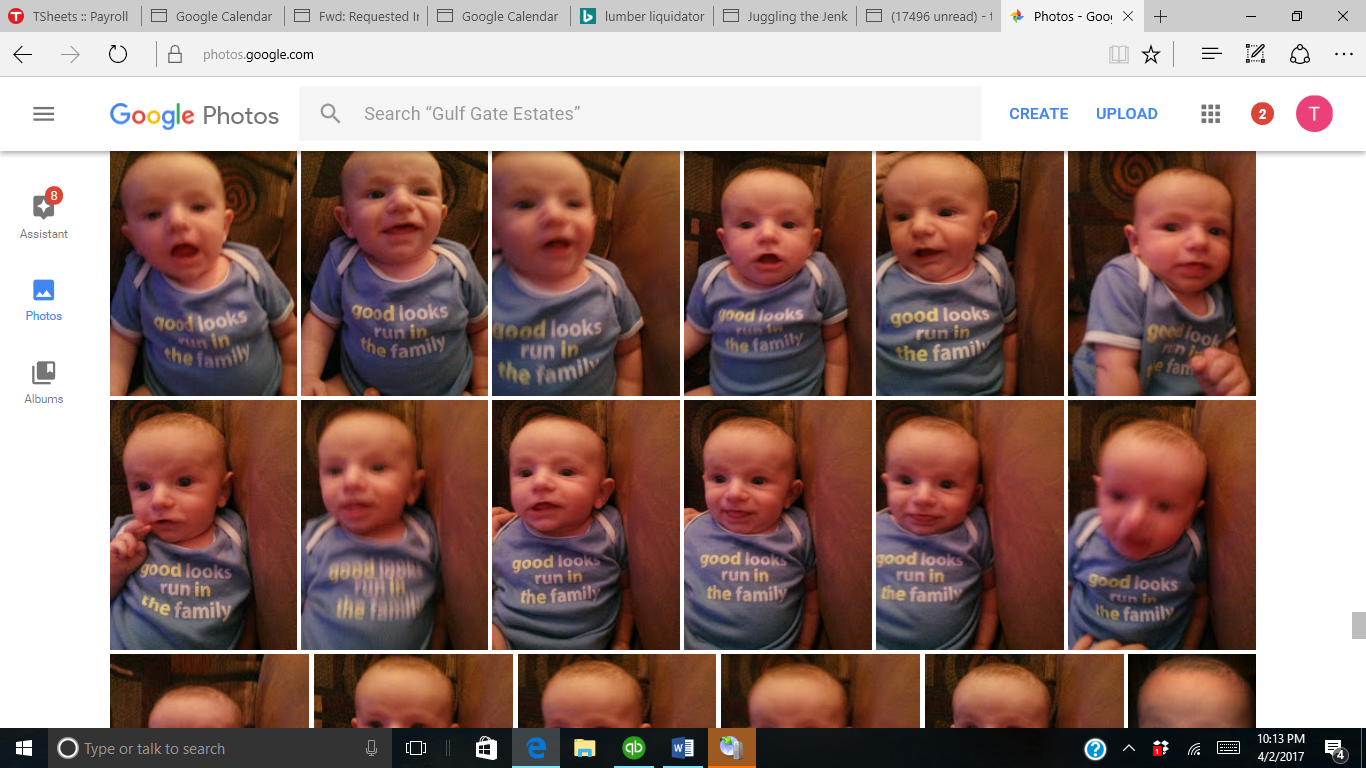This screenshot has height=768, width=1366.
Task: Refresh the page in Edge browser
Action: [118, 55]
